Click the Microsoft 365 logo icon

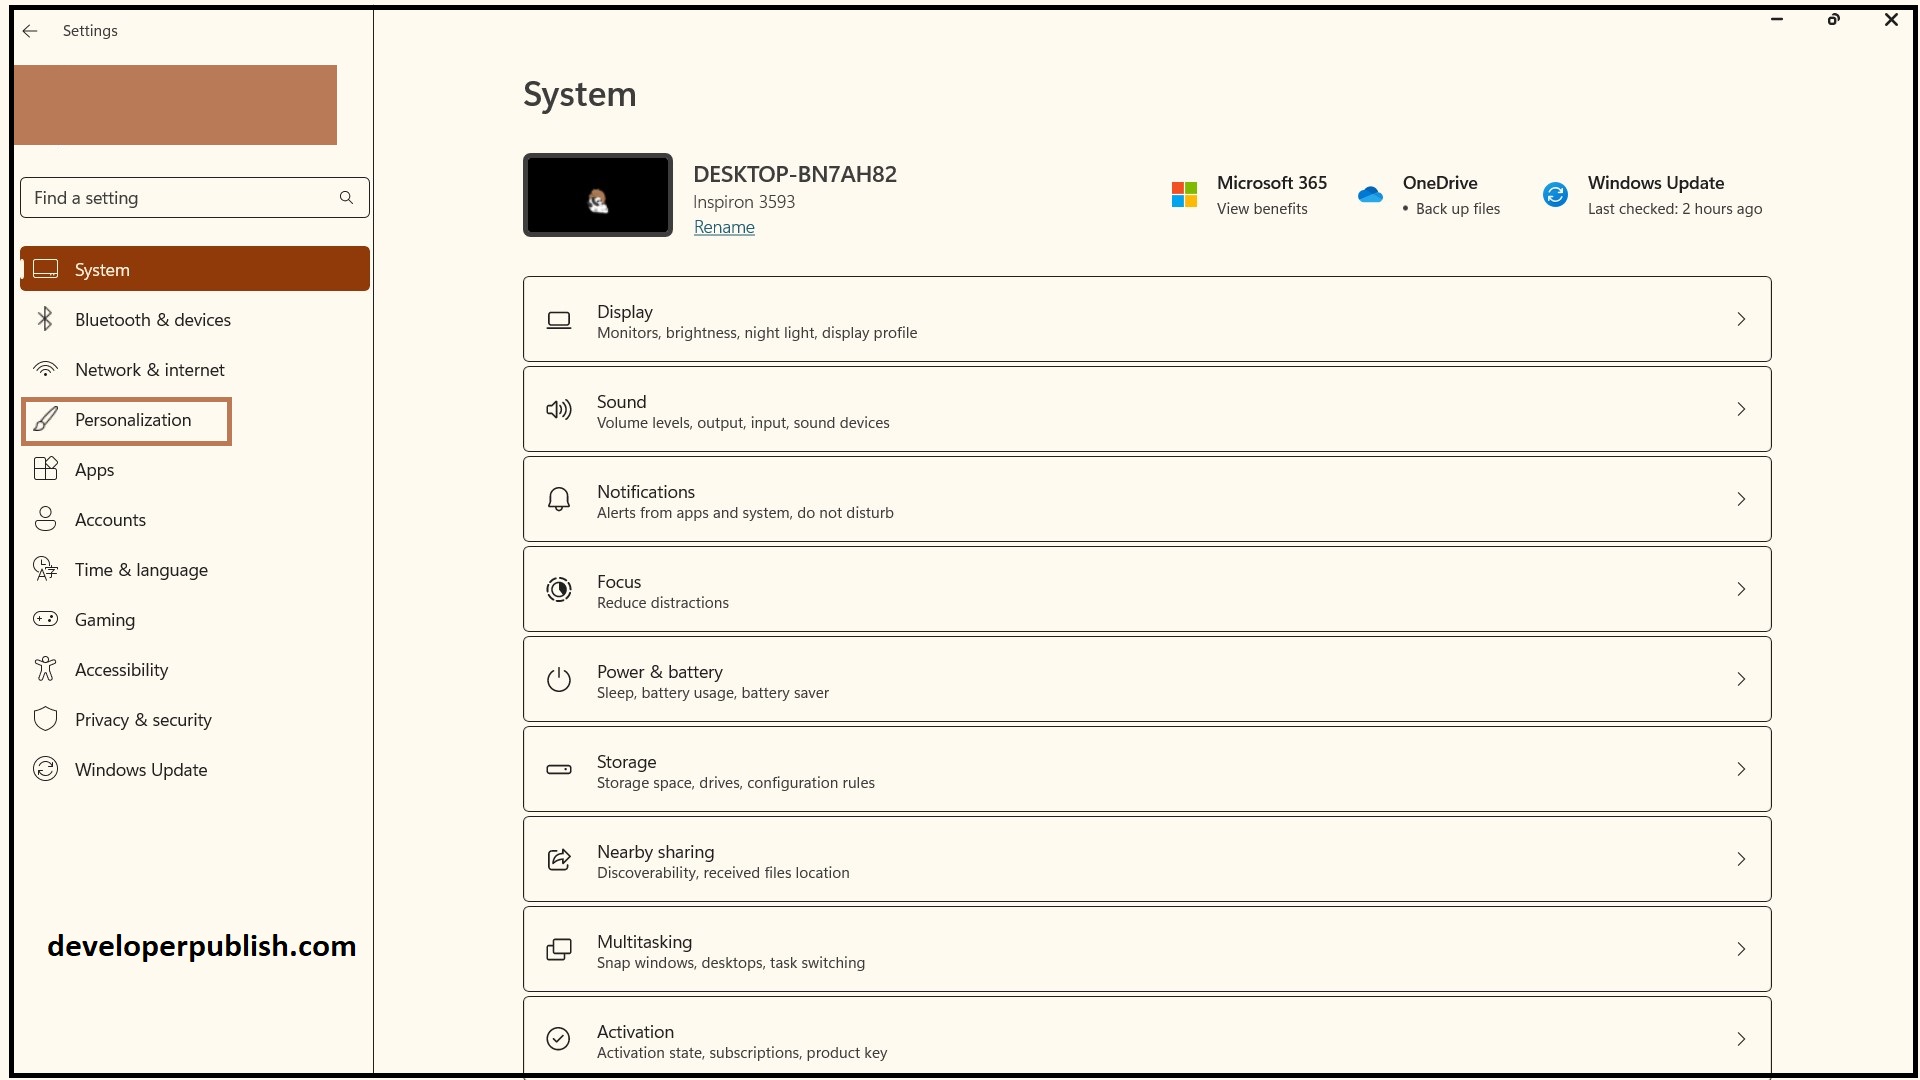(1184, 195)
